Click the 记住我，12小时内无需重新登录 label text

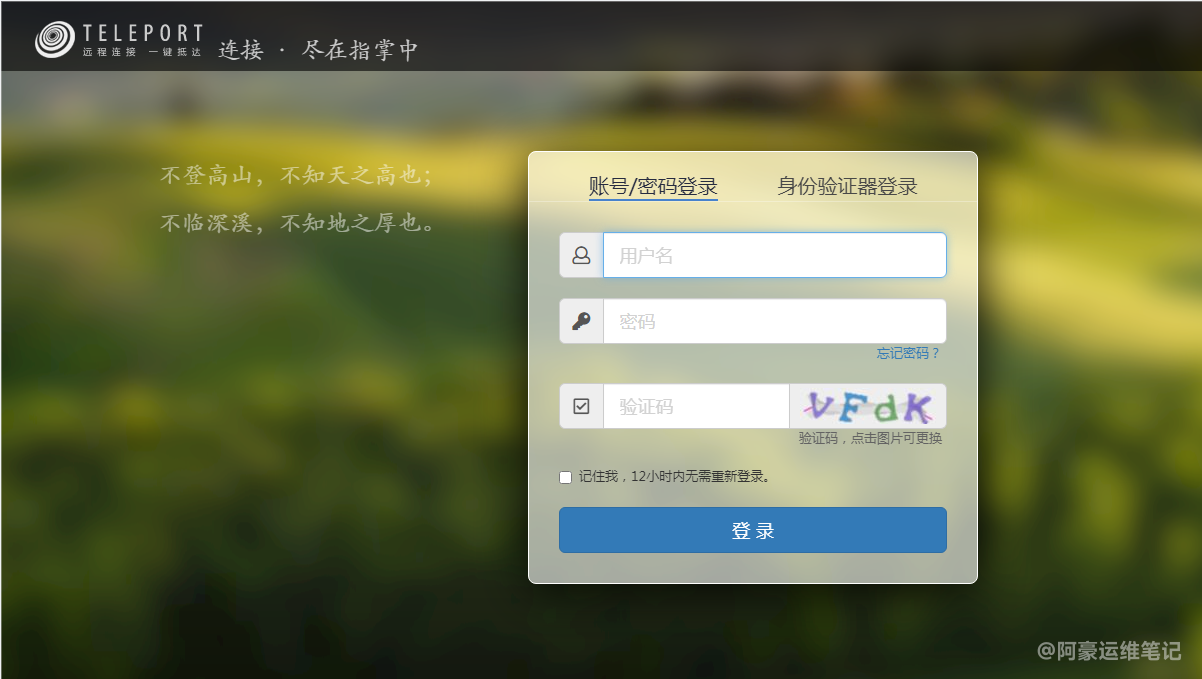pos(675,477)
